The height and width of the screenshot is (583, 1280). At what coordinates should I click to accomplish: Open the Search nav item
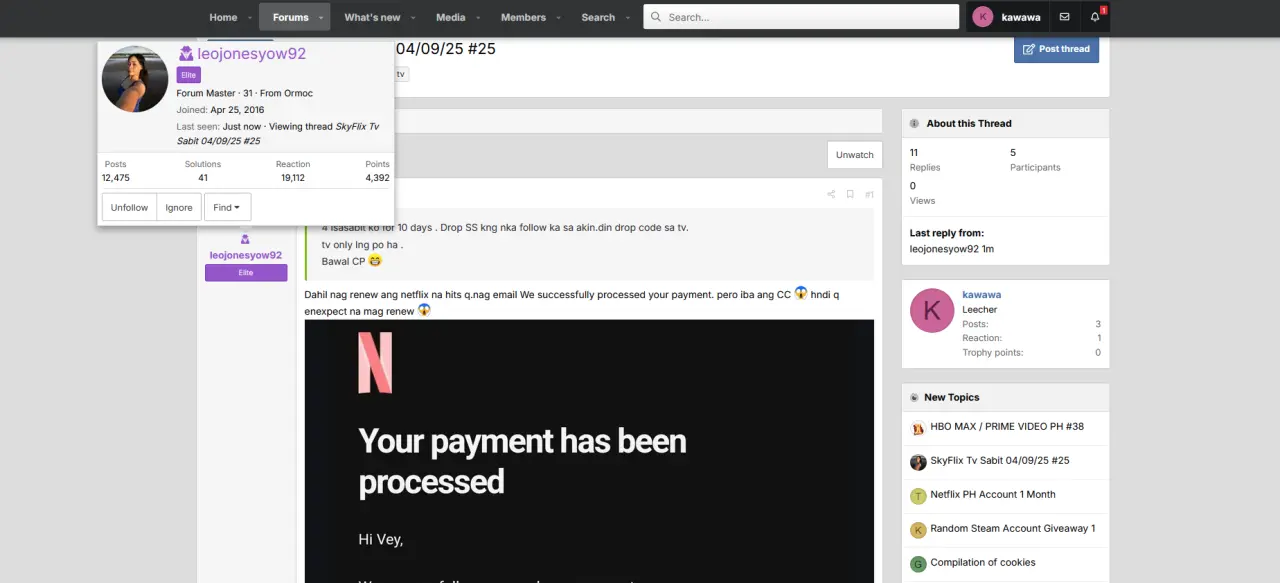click(x=598, y=17)
